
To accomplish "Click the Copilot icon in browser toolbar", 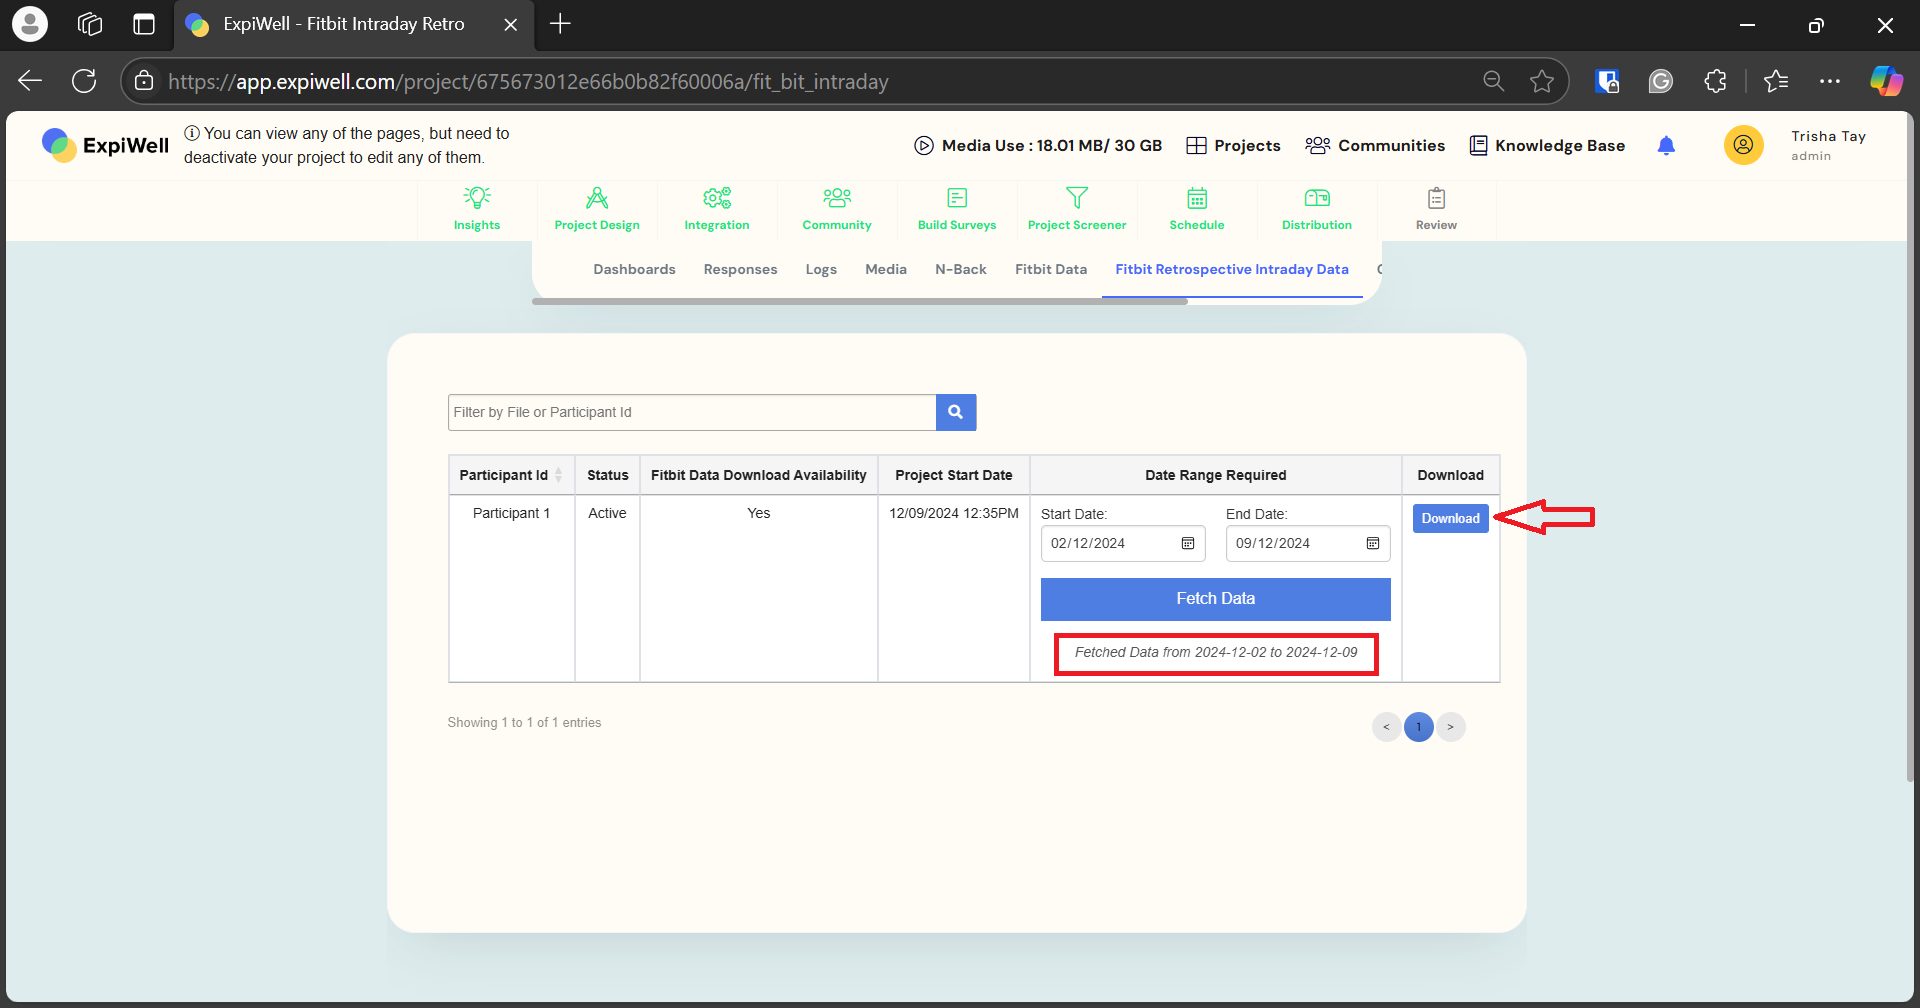I will (1886, 81).
